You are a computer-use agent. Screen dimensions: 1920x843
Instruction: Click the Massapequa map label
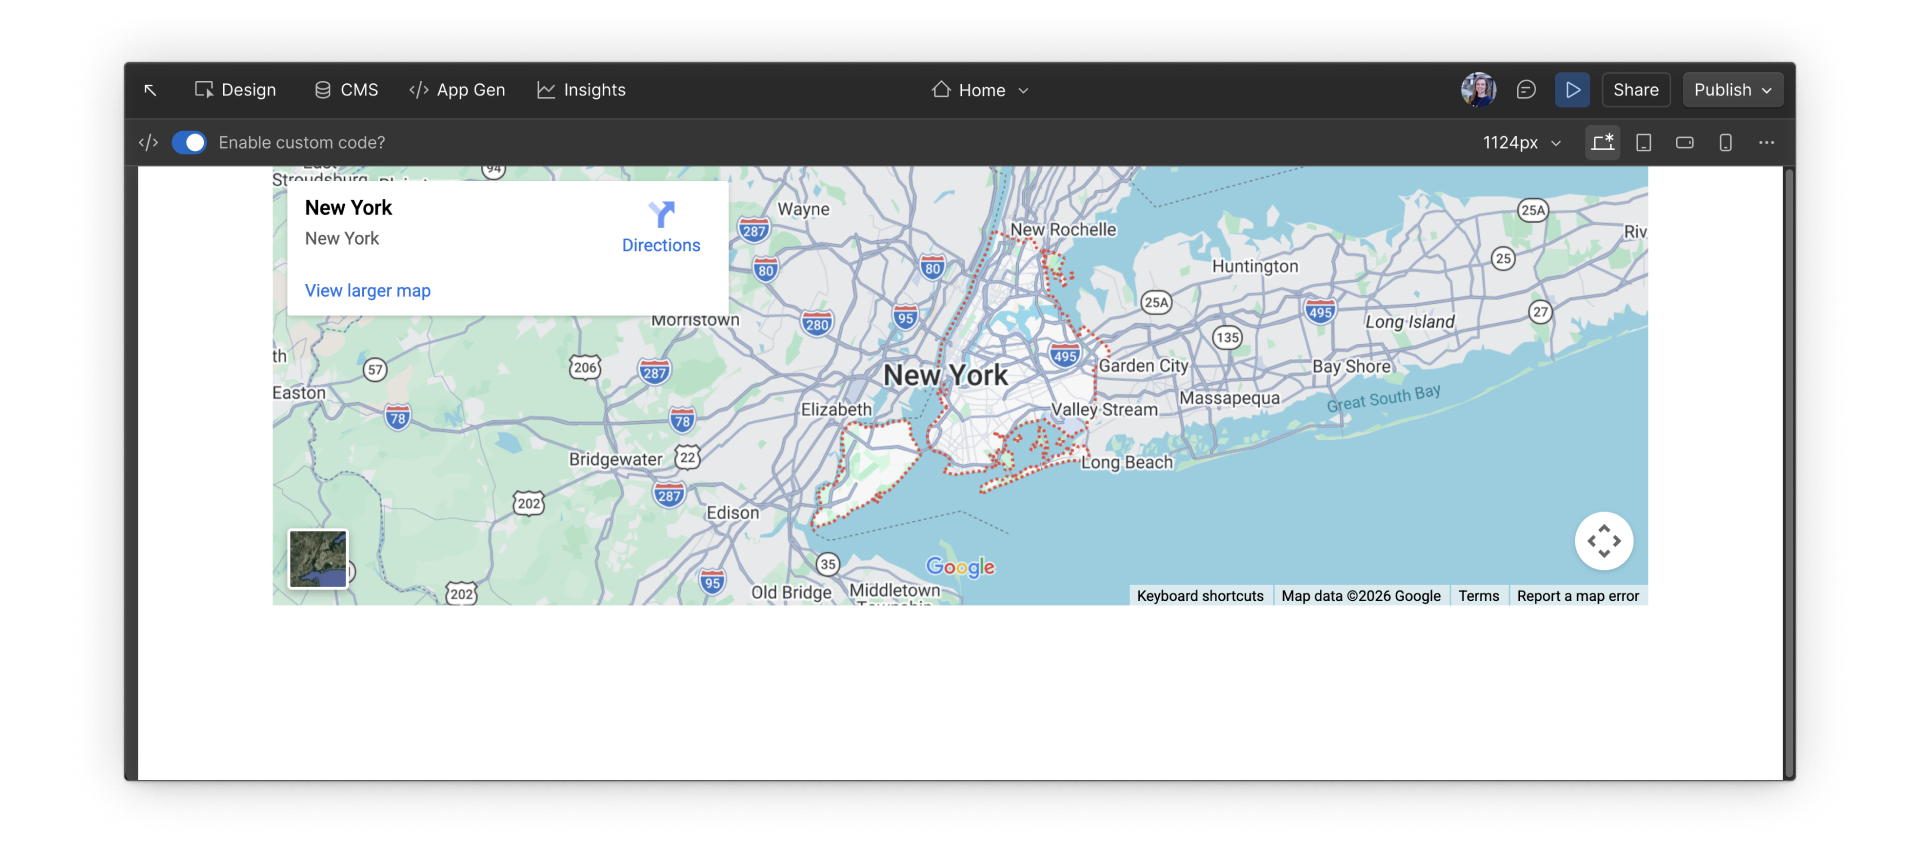1230,398
